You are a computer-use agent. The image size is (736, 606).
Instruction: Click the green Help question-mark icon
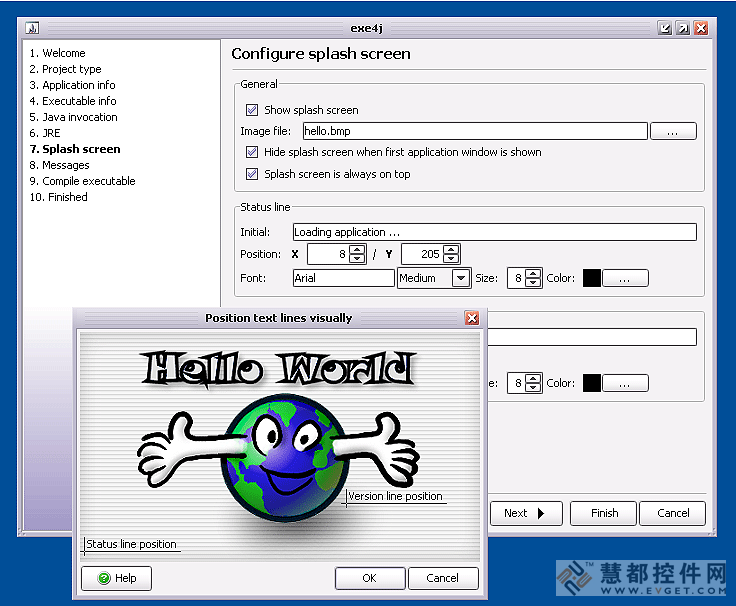pyautogui.click(x=104, y=578)
